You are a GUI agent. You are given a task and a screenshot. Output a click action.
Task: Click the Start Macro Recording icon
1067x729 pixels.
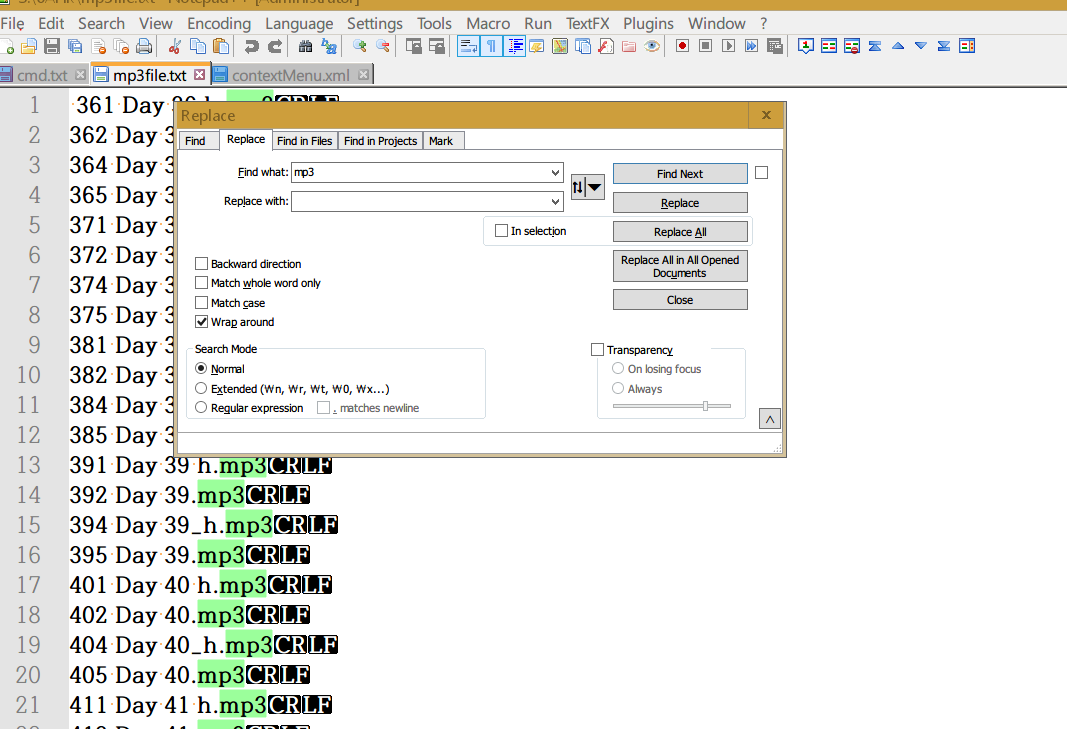(x=683, y=46)
